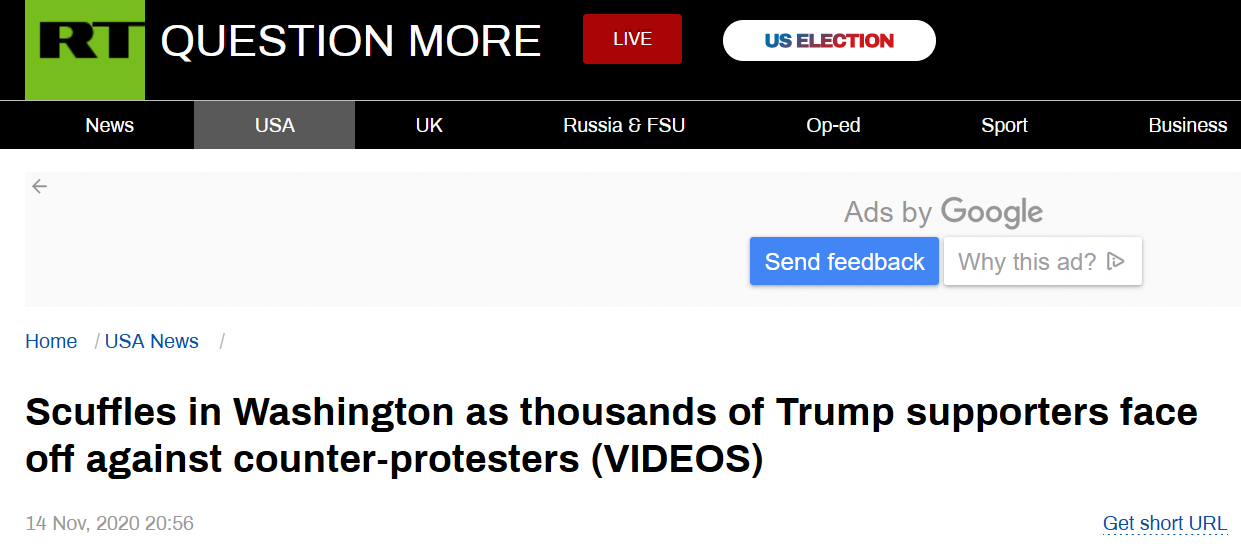This screenshot has width=1241, height=554.
Task: Open Russia & FSU section
Action: click(x=624, y=125)
